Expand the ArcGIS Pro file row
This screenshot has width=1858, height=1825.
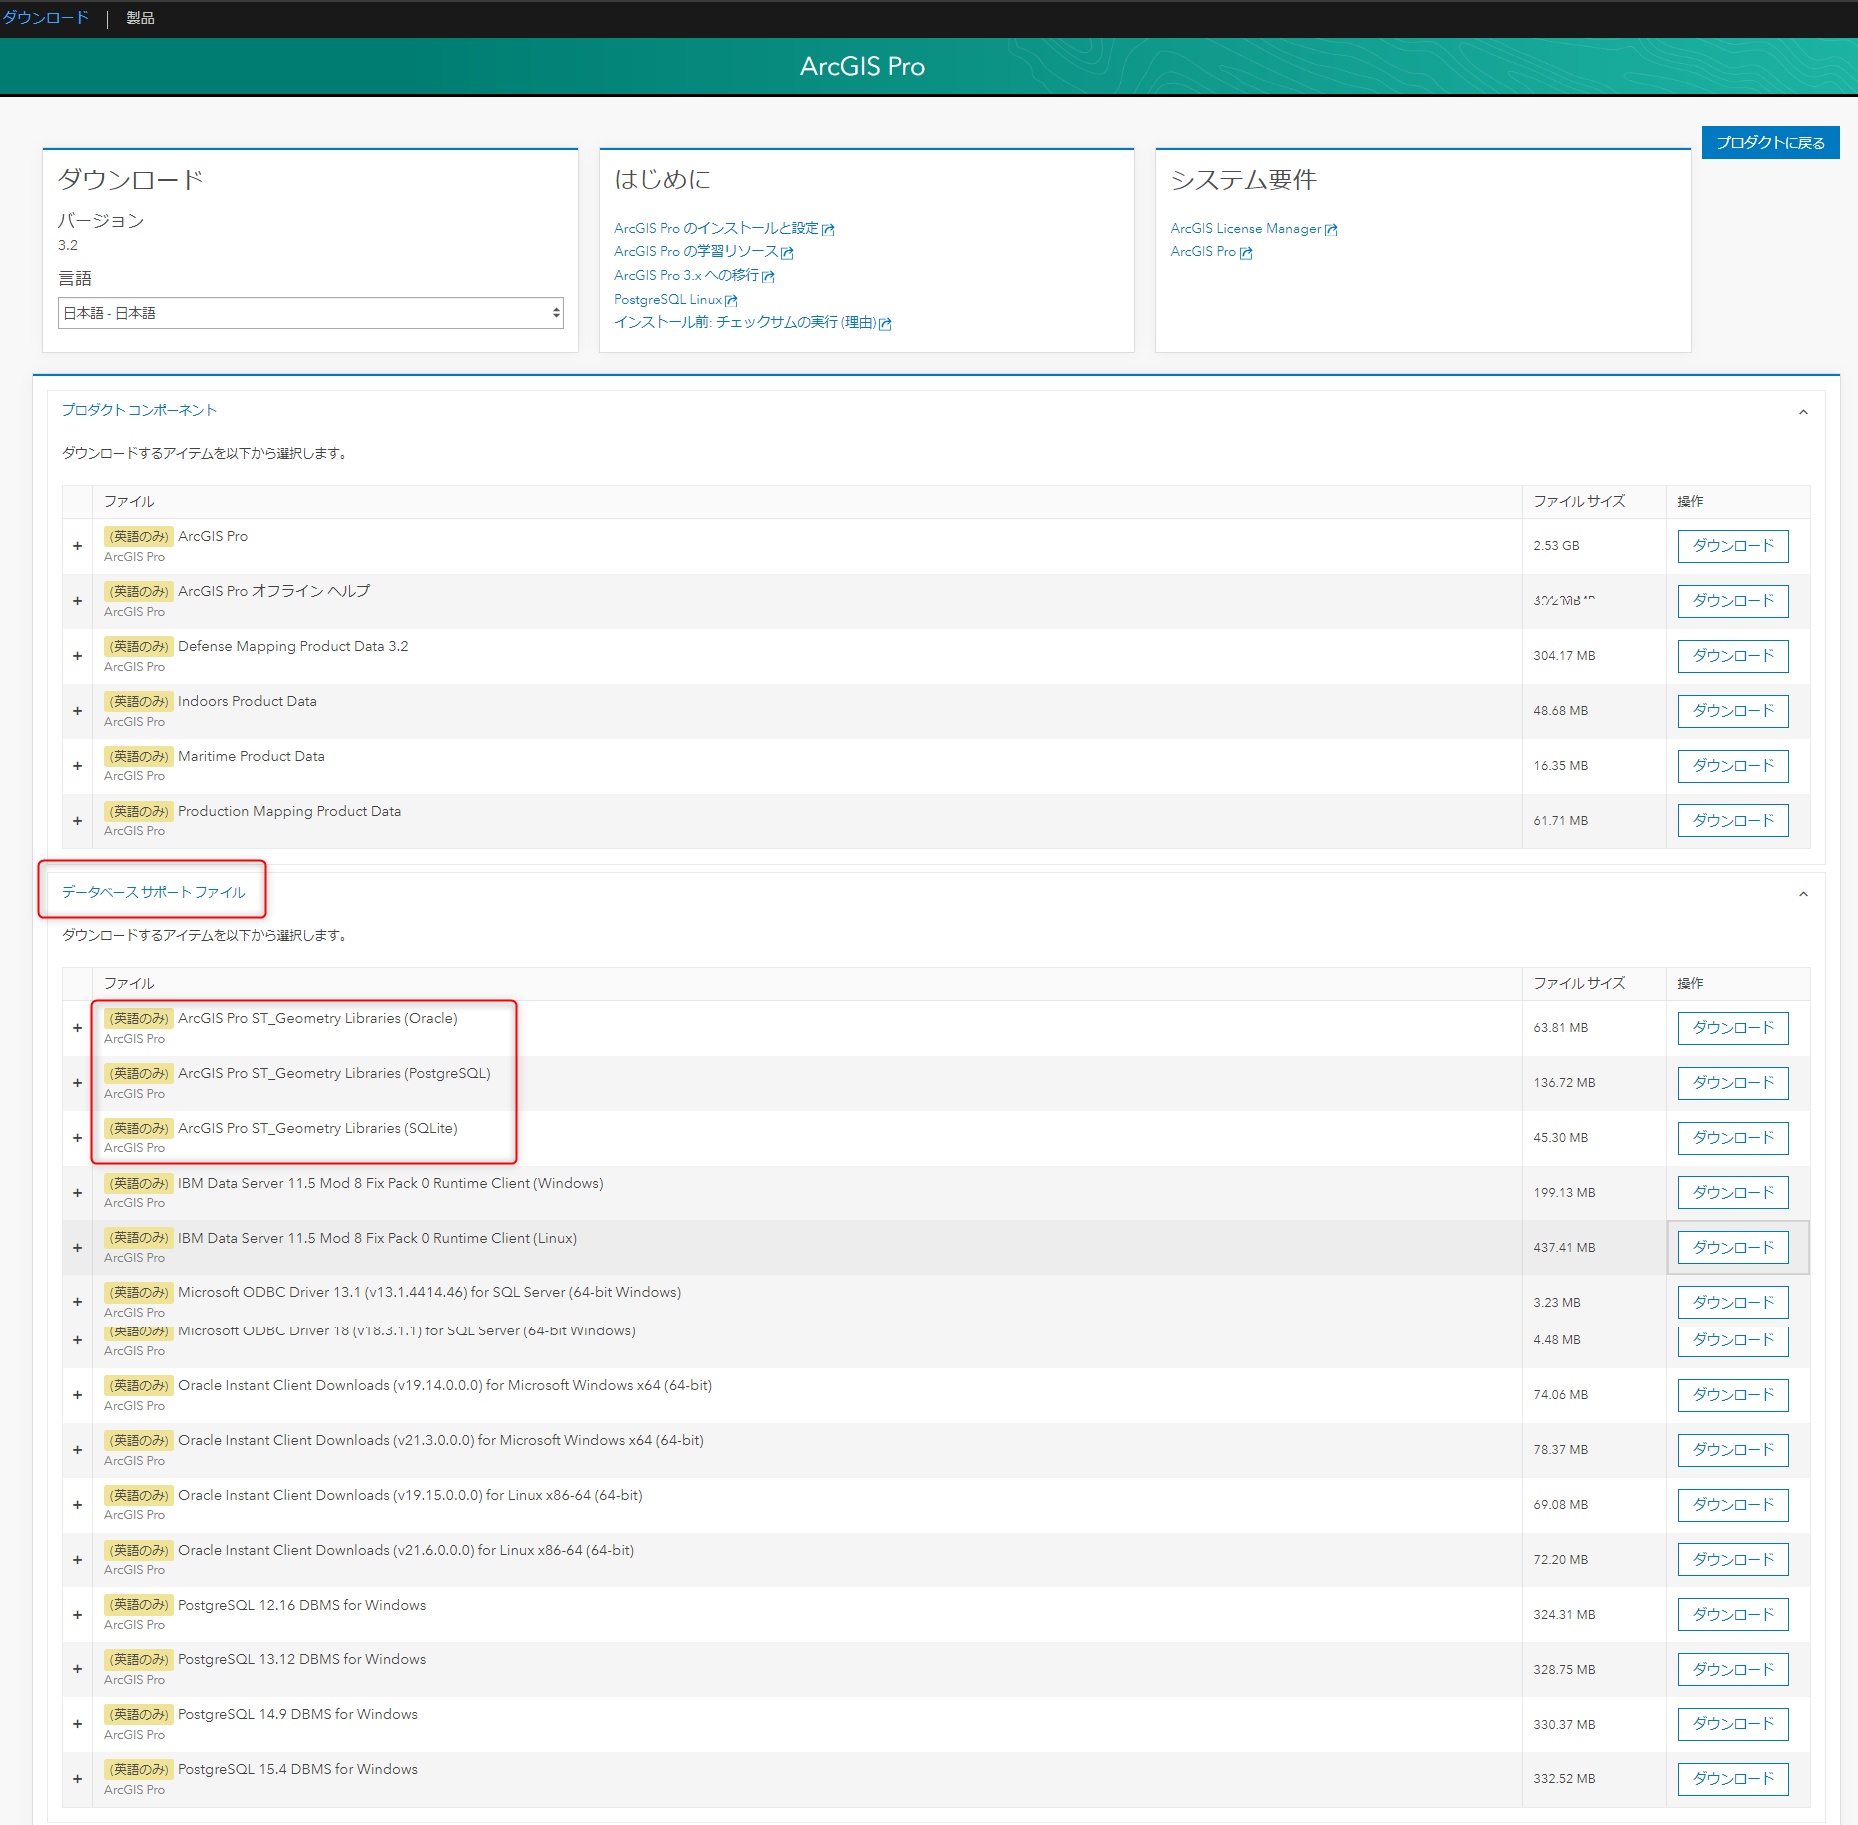(x=77, y=546)
